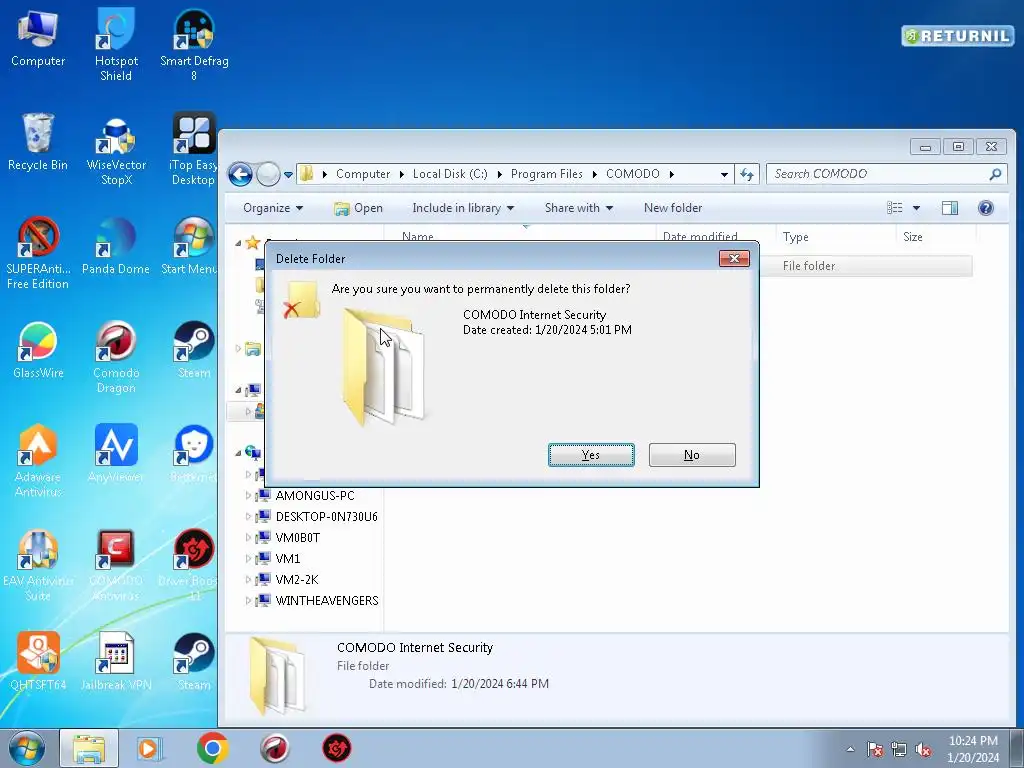Launch AnyViewer shortcut
Screen dimensions: 1024x768
click(x=116, y=454)
